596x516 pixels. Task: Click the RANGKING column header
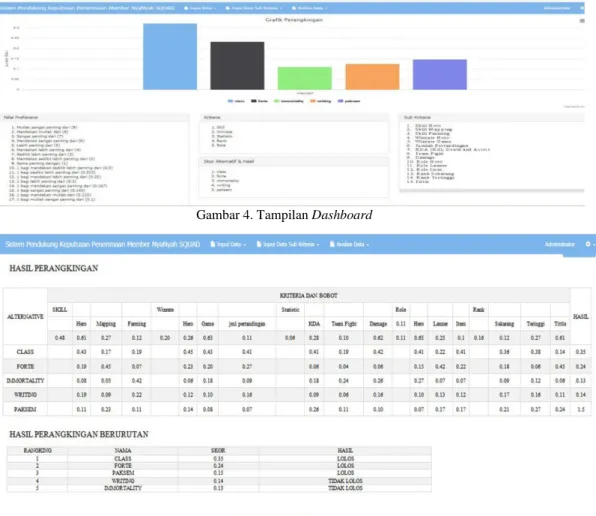coord(37,450)
